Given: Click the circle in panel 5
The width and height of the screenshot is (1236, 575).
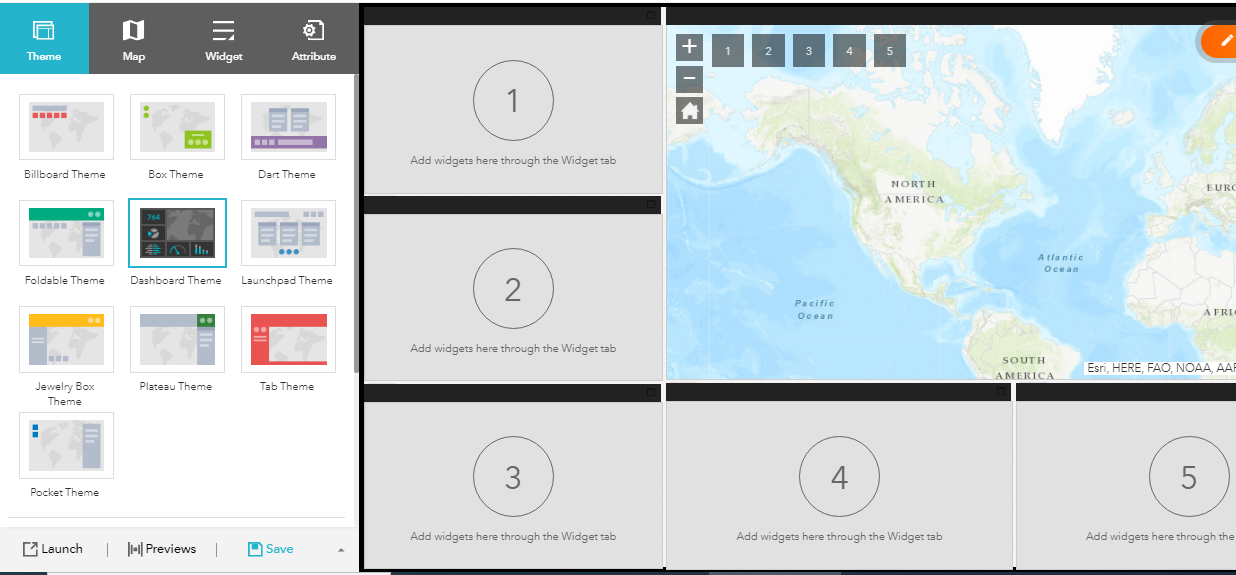Looking at the screenshot, I should 1189,477.
